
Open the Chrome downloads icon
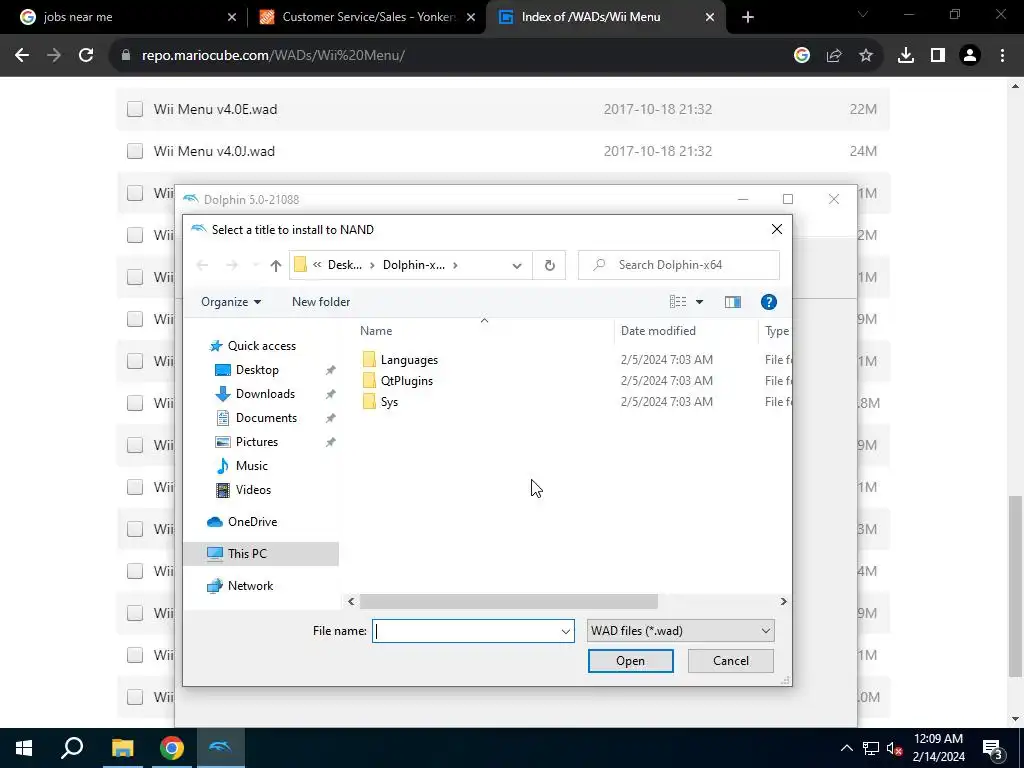(x=906, y=56)
